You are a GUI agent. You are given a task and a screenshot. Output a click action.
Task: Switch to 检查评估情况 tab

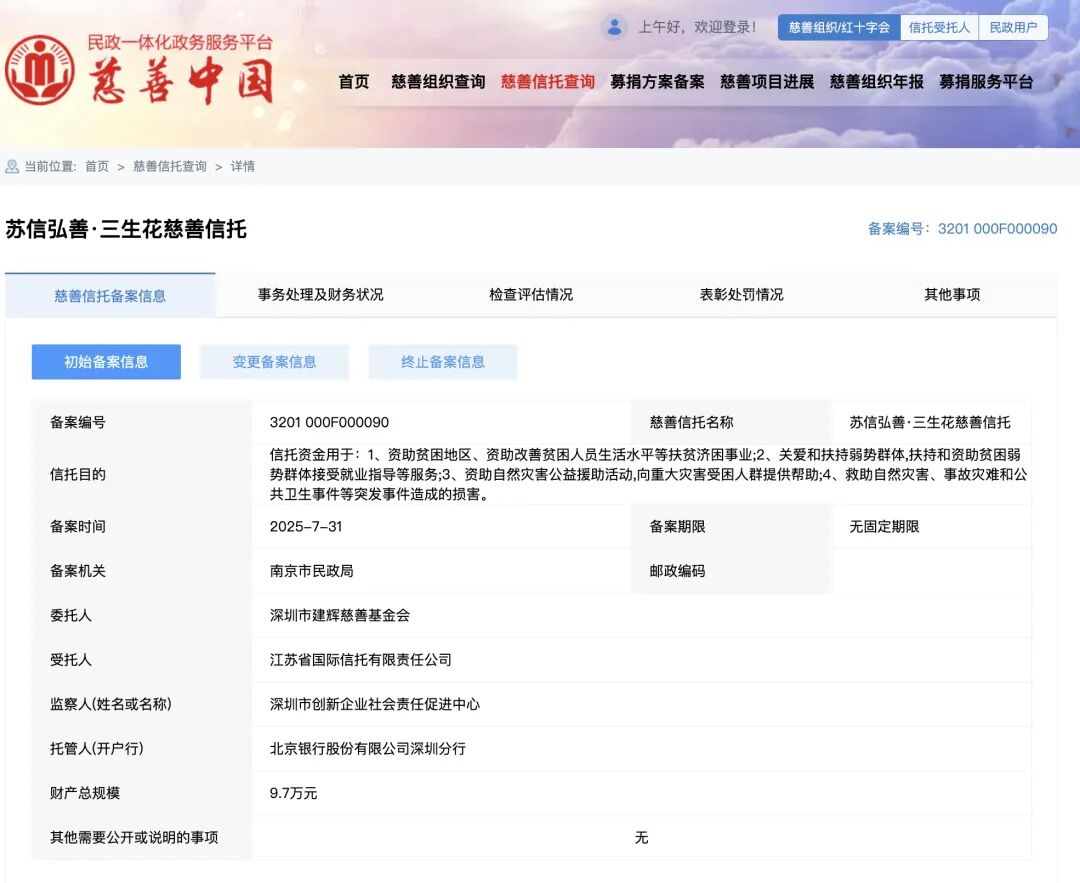[x=531, y=295]
